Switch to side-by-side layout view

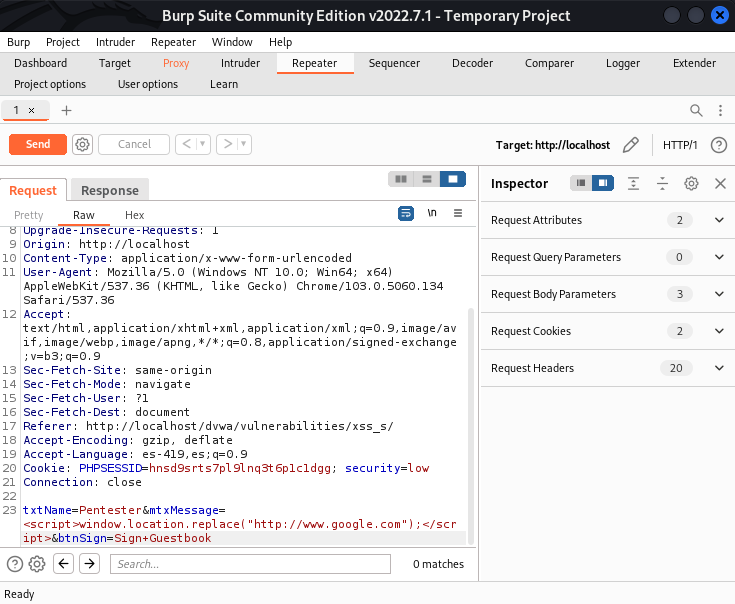point(401,179)
